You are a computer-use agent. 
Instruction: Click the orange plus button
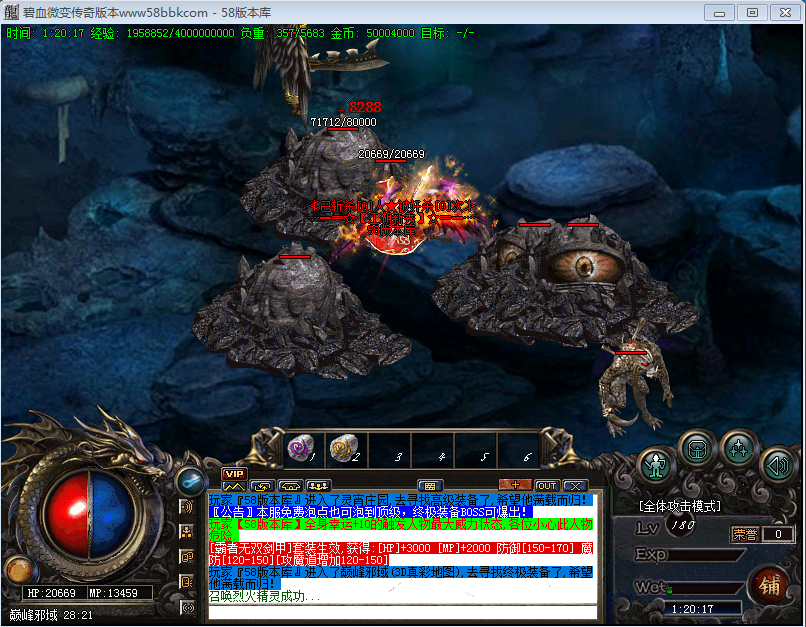click(x=515, y=485)
